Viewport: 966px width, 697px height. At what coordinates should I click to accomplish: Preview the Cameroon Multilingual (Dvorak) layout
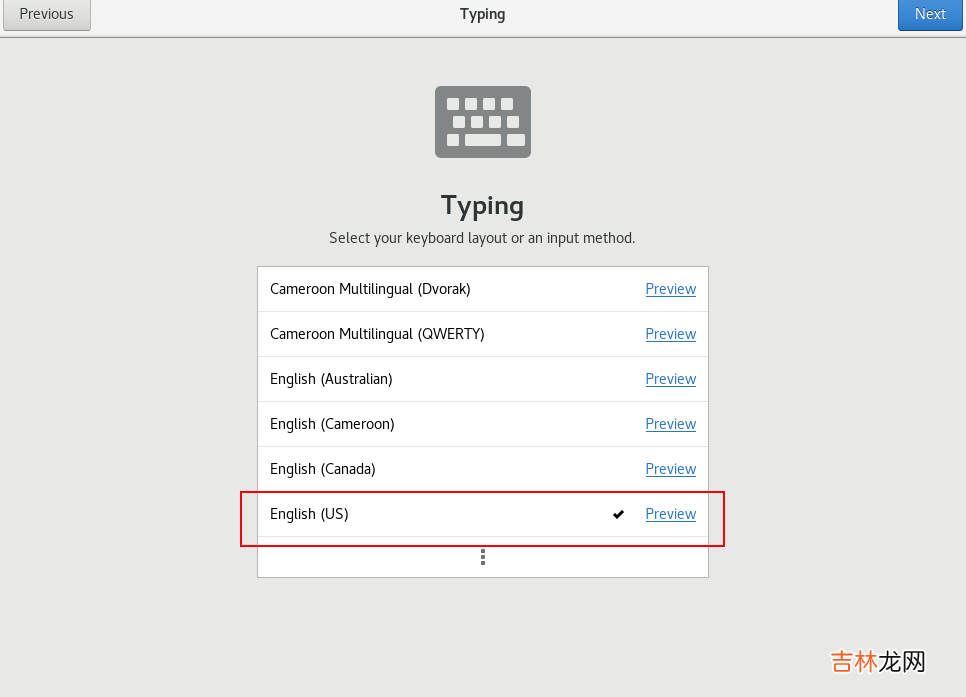tap(670, 289)
